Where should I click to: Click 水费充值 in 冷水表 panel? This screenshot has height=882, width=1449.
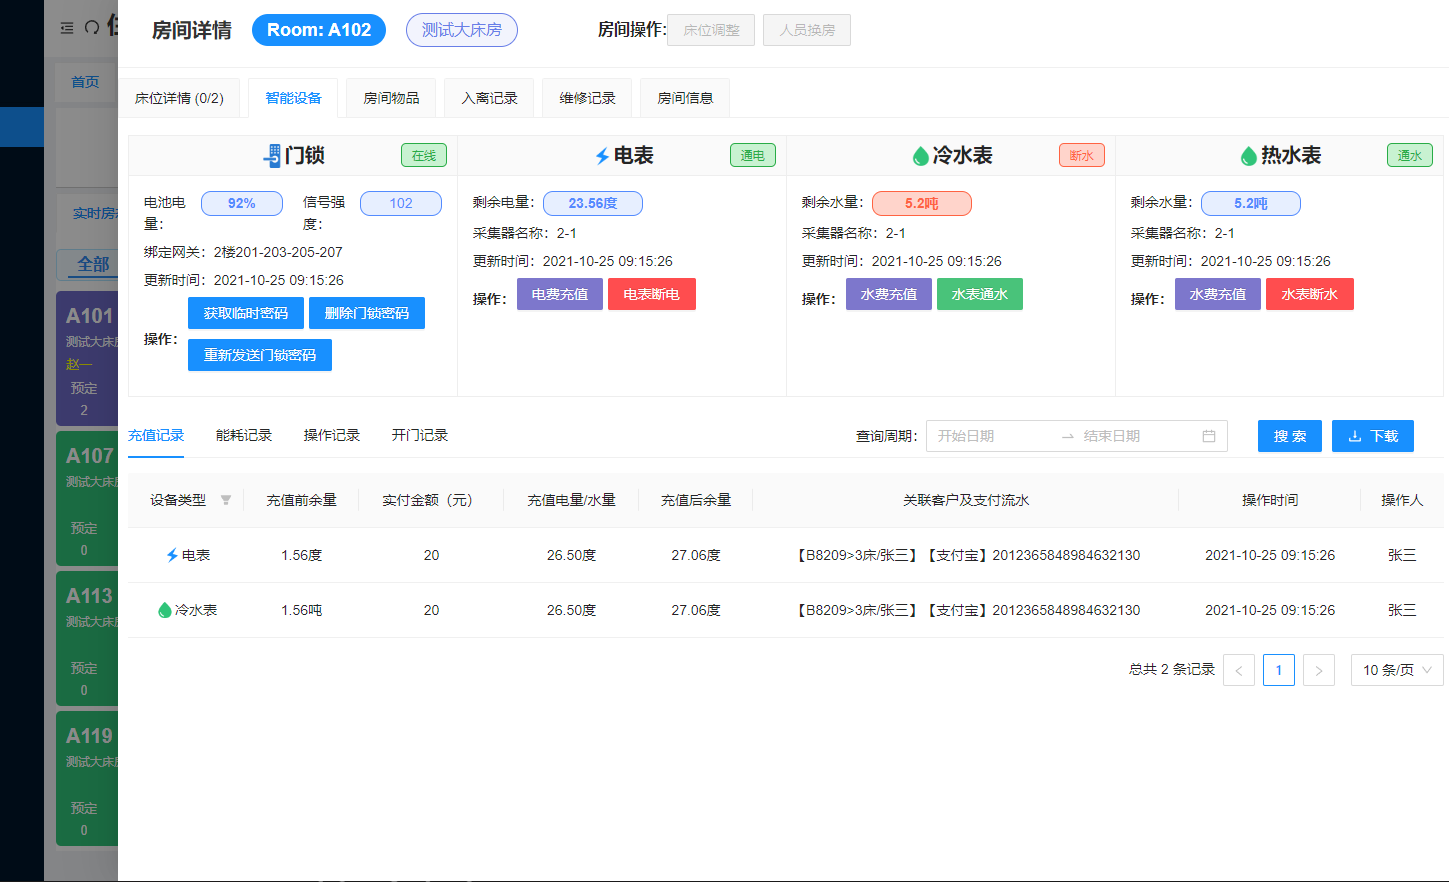click(x=889, y=294)
